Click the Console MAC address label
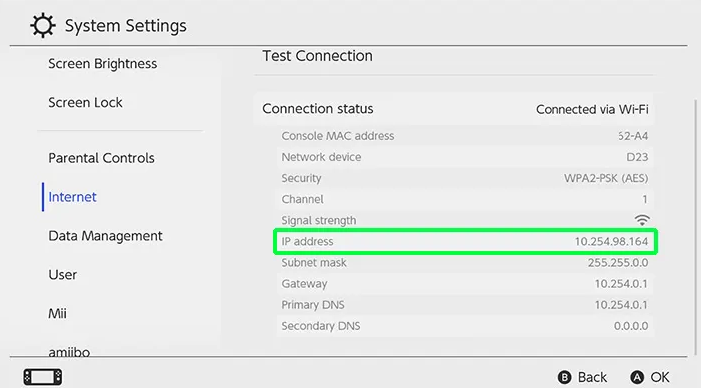The height and width of the screenshot is (388, 701). (x=338, y=136)
